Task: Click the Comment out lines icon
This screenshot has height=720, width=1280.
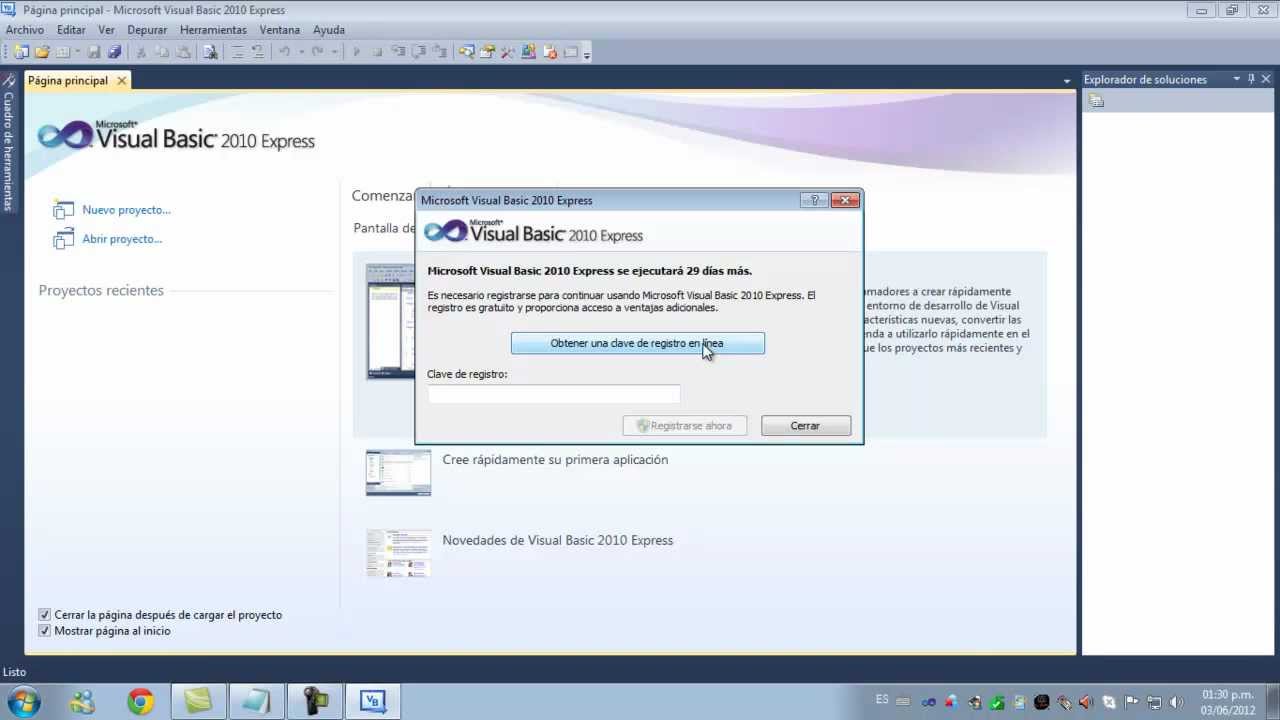Action: (x=238, y=51)
